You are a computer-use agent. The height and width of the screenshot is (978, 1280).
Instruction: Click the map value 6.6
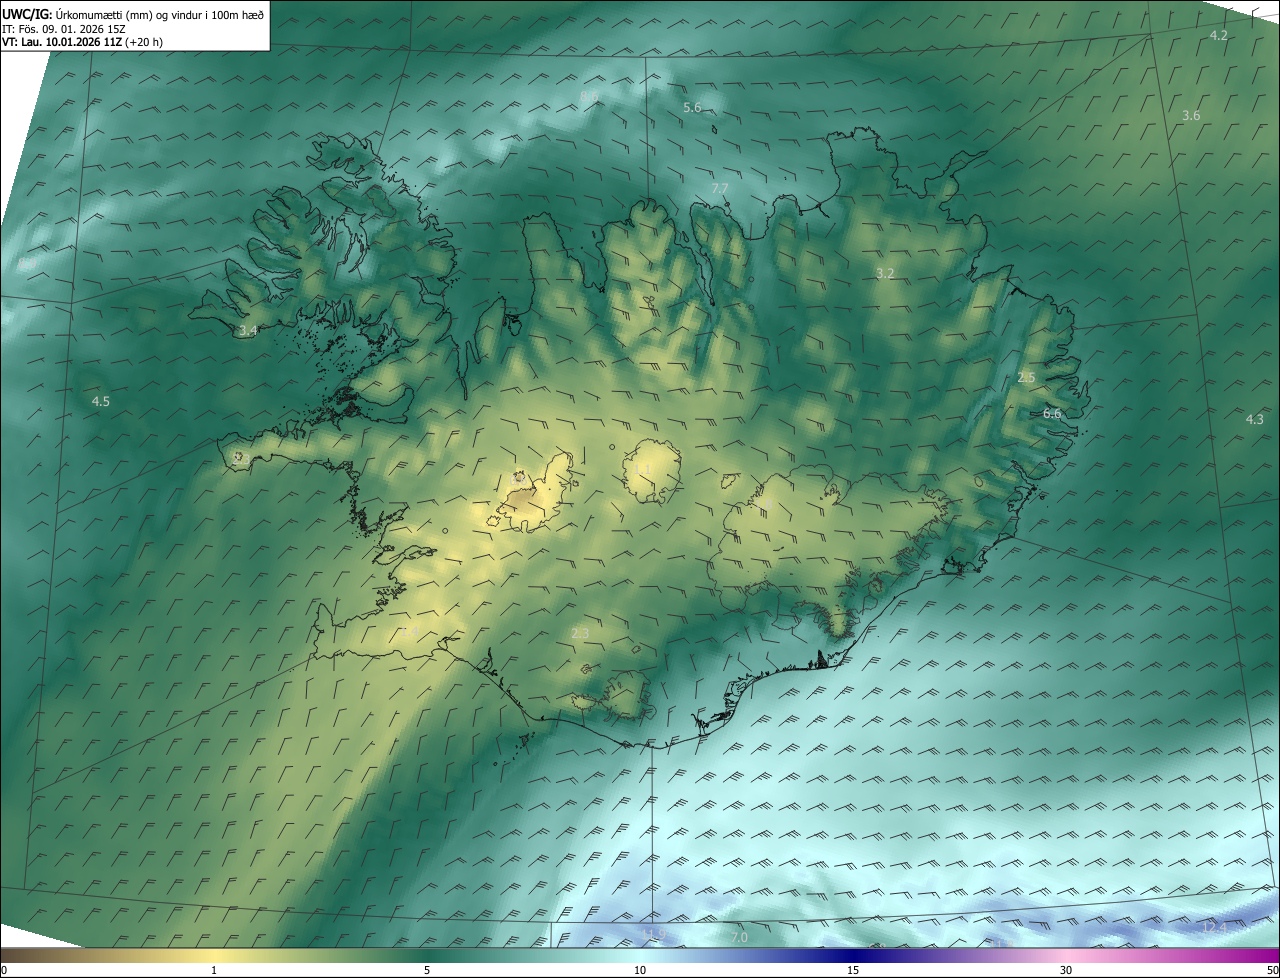pos(1052,413)
